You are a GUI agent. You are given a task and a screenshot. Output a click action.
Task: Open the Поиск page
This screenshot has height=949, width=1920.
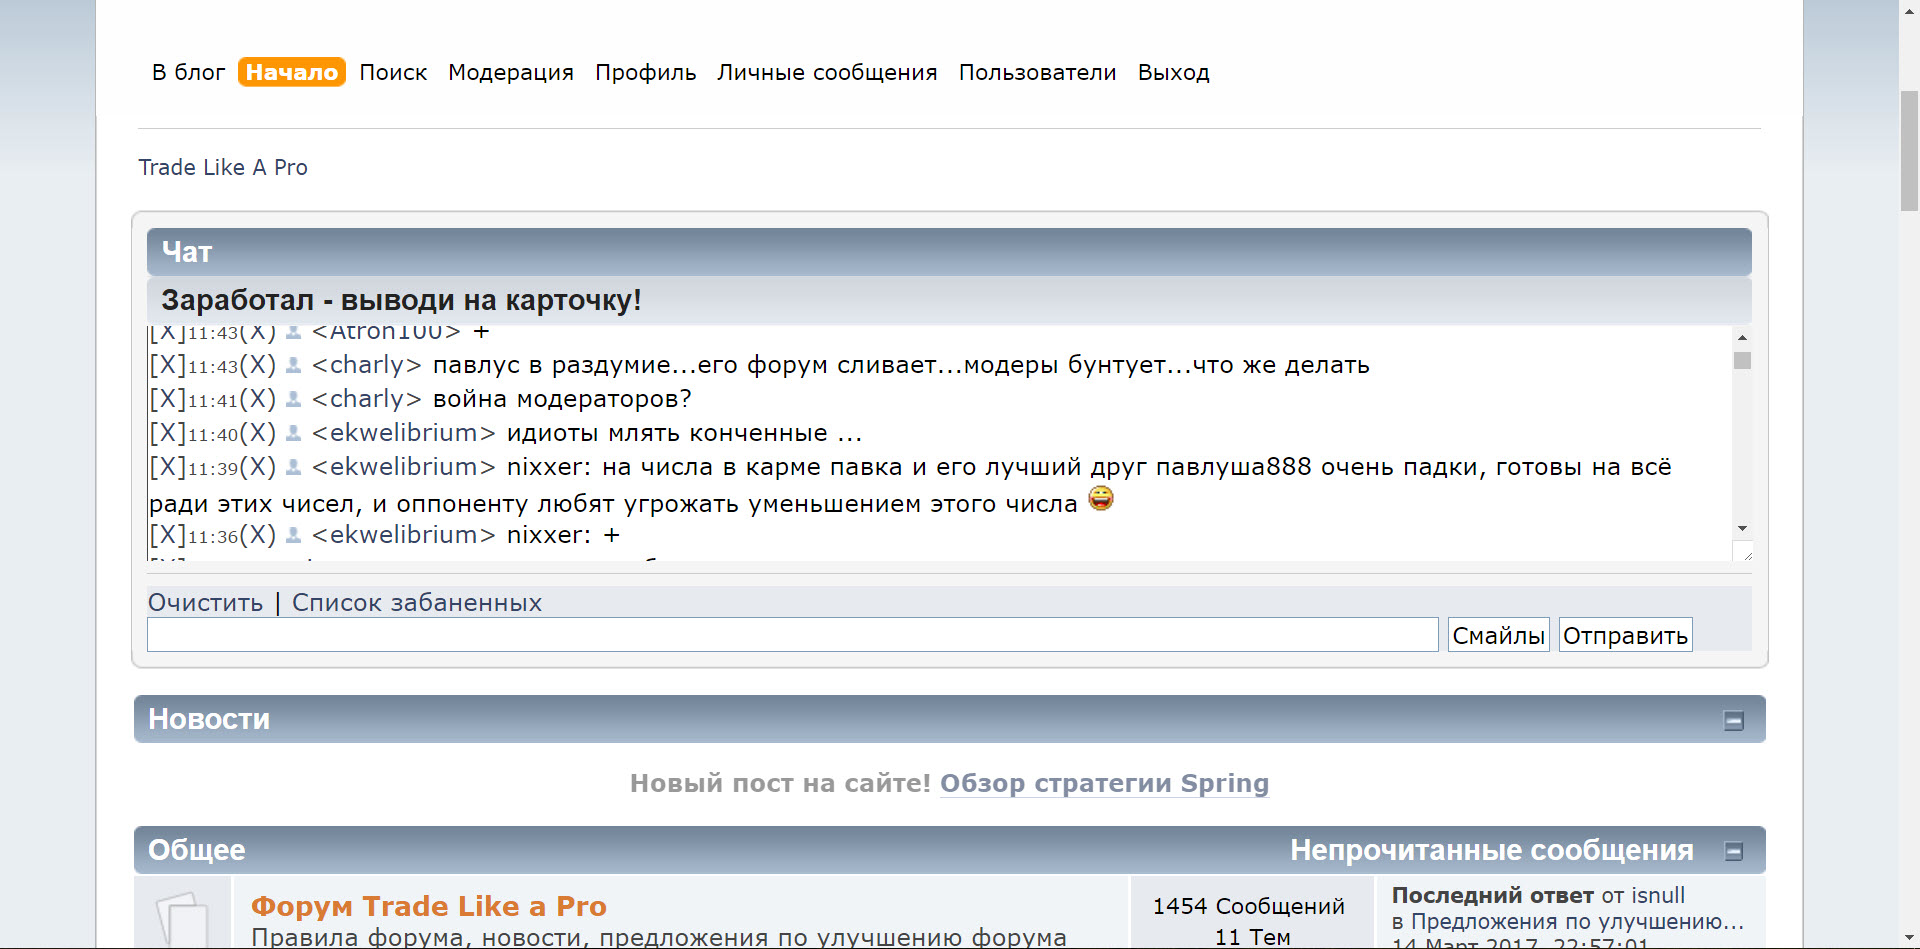tap(393, 72)
